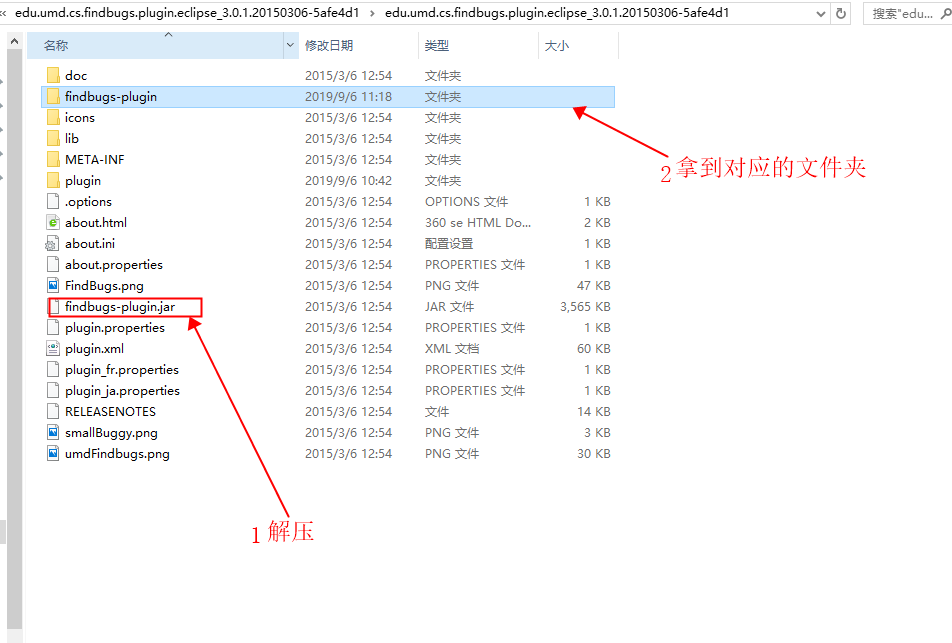Click the about.ini settings file icon

tap(52, 243)
